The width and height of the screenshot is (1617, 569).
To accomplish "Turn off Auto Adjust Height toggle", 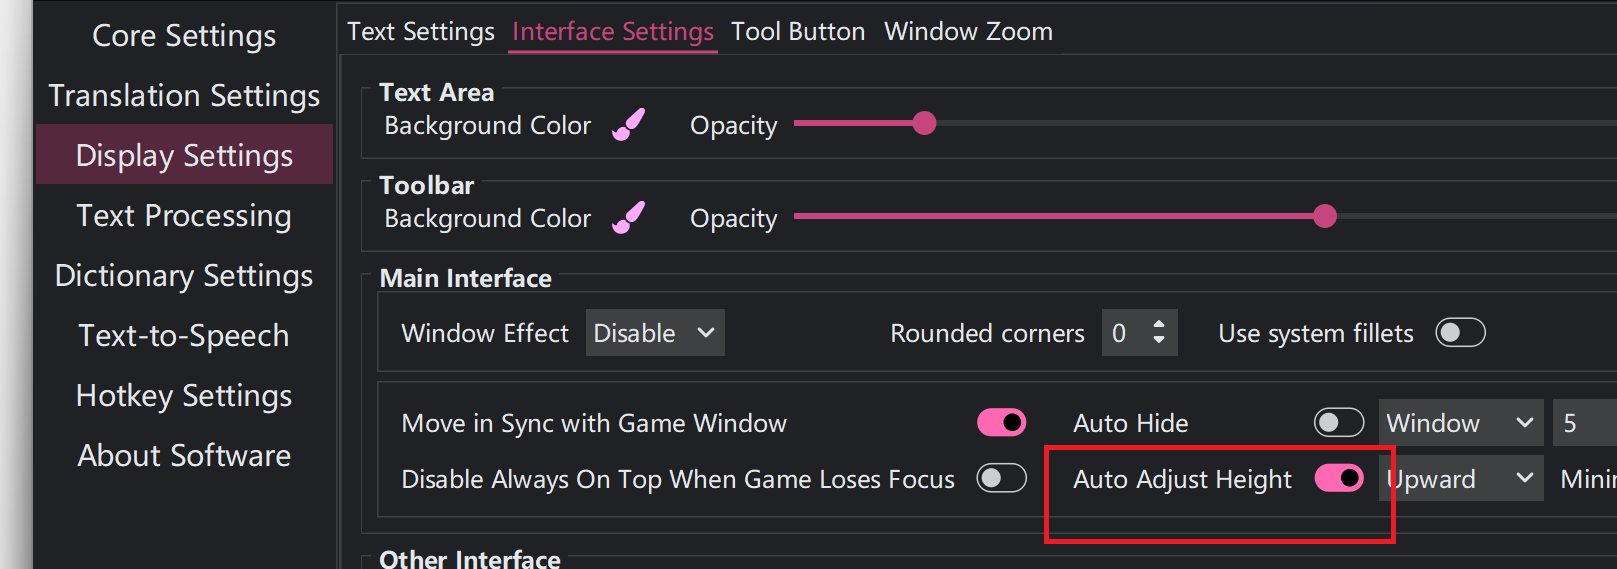I will pos(1339,479).
